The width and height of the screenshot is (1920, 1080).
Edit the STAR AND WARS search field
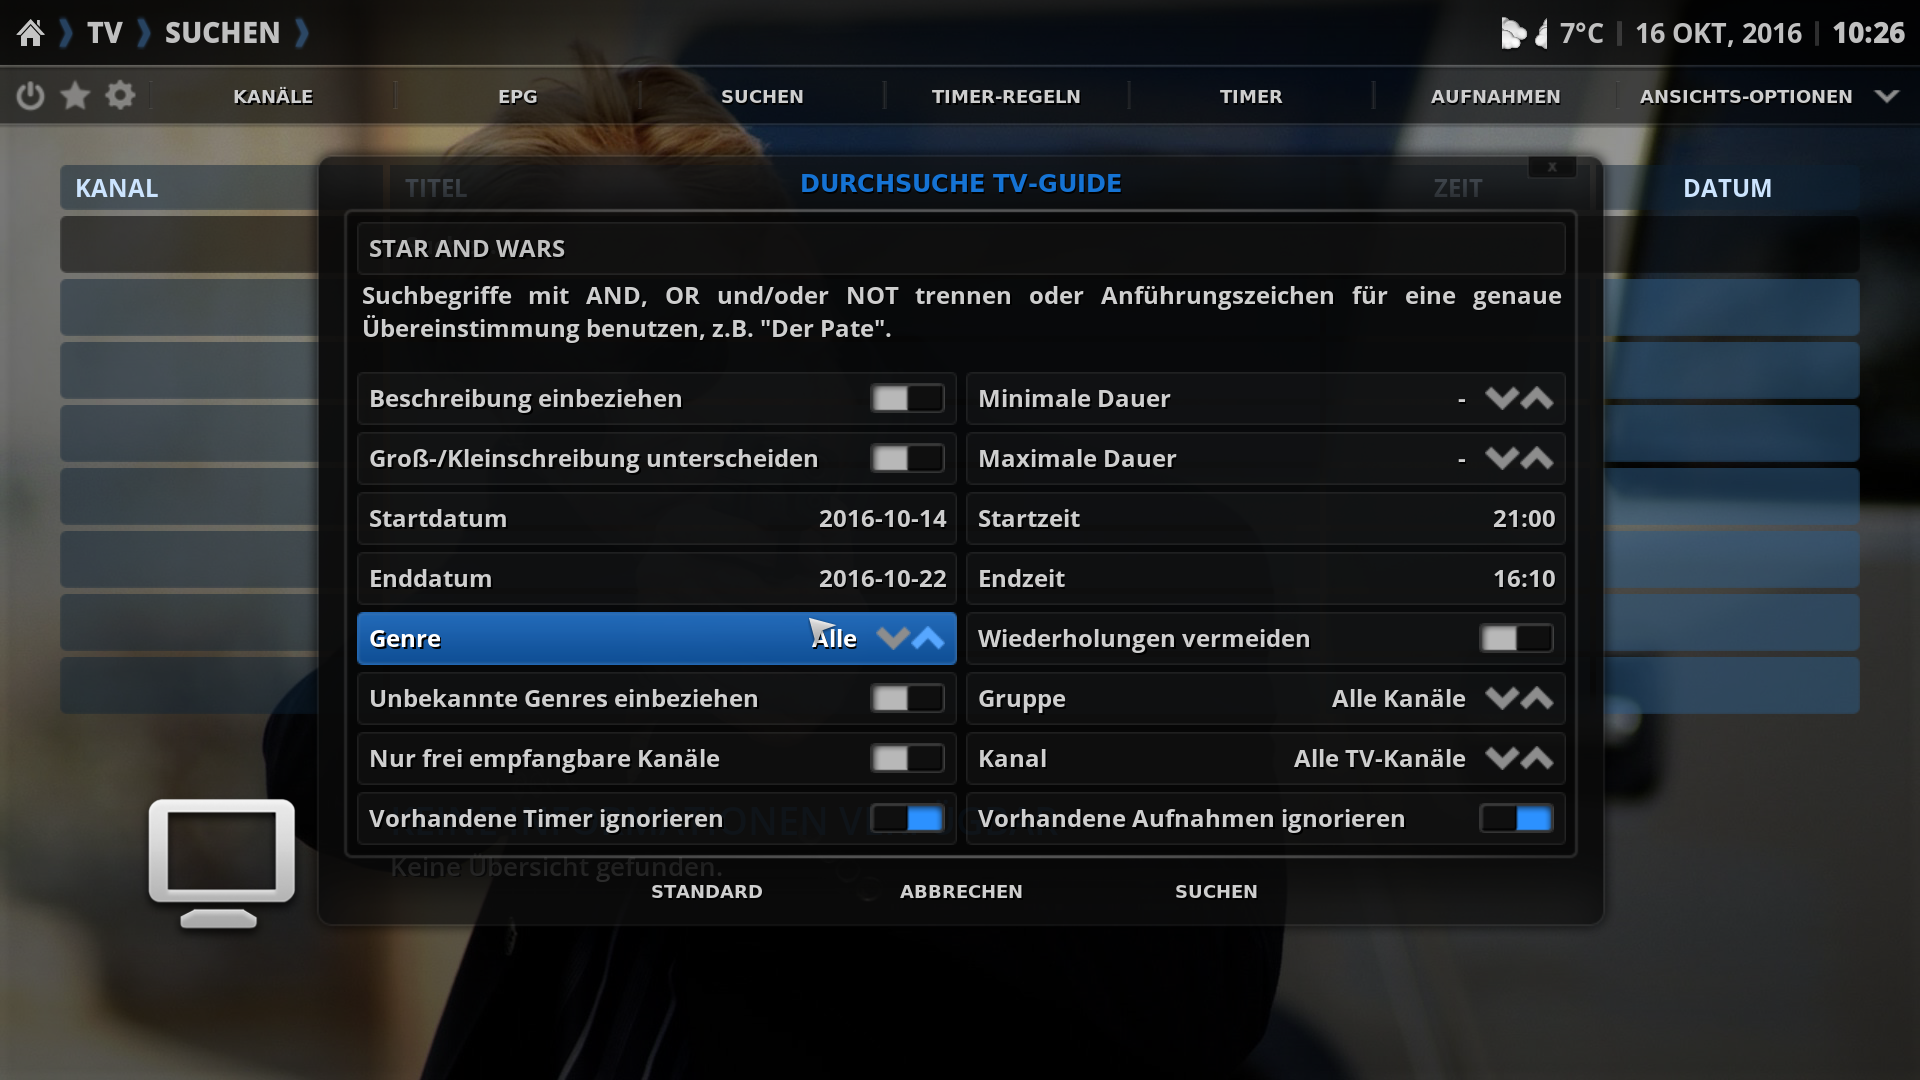click(x=961, y=249)
